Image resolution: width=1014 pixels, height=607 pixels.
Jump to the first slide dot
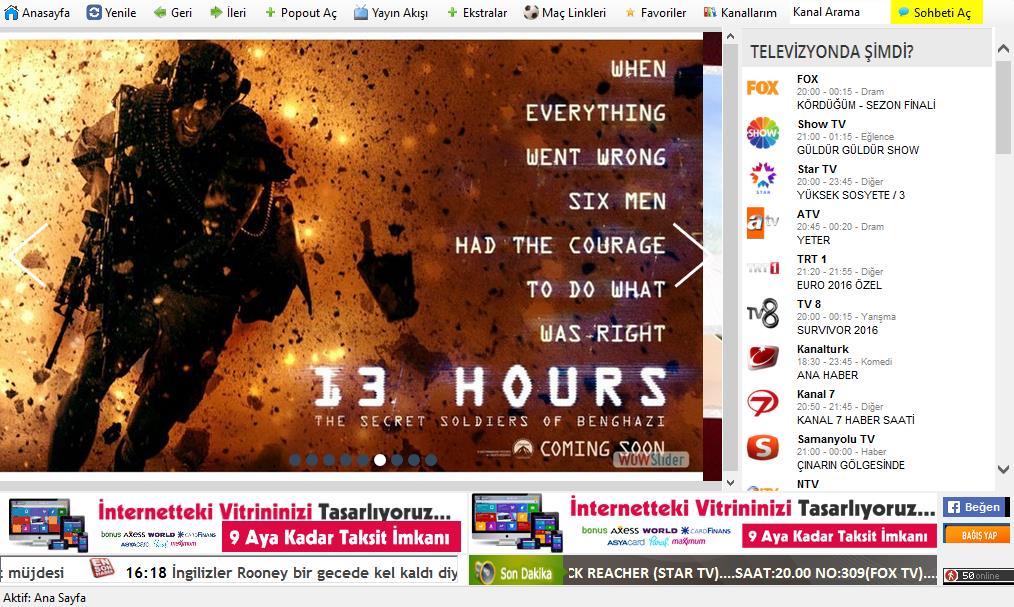pos(295,460)
